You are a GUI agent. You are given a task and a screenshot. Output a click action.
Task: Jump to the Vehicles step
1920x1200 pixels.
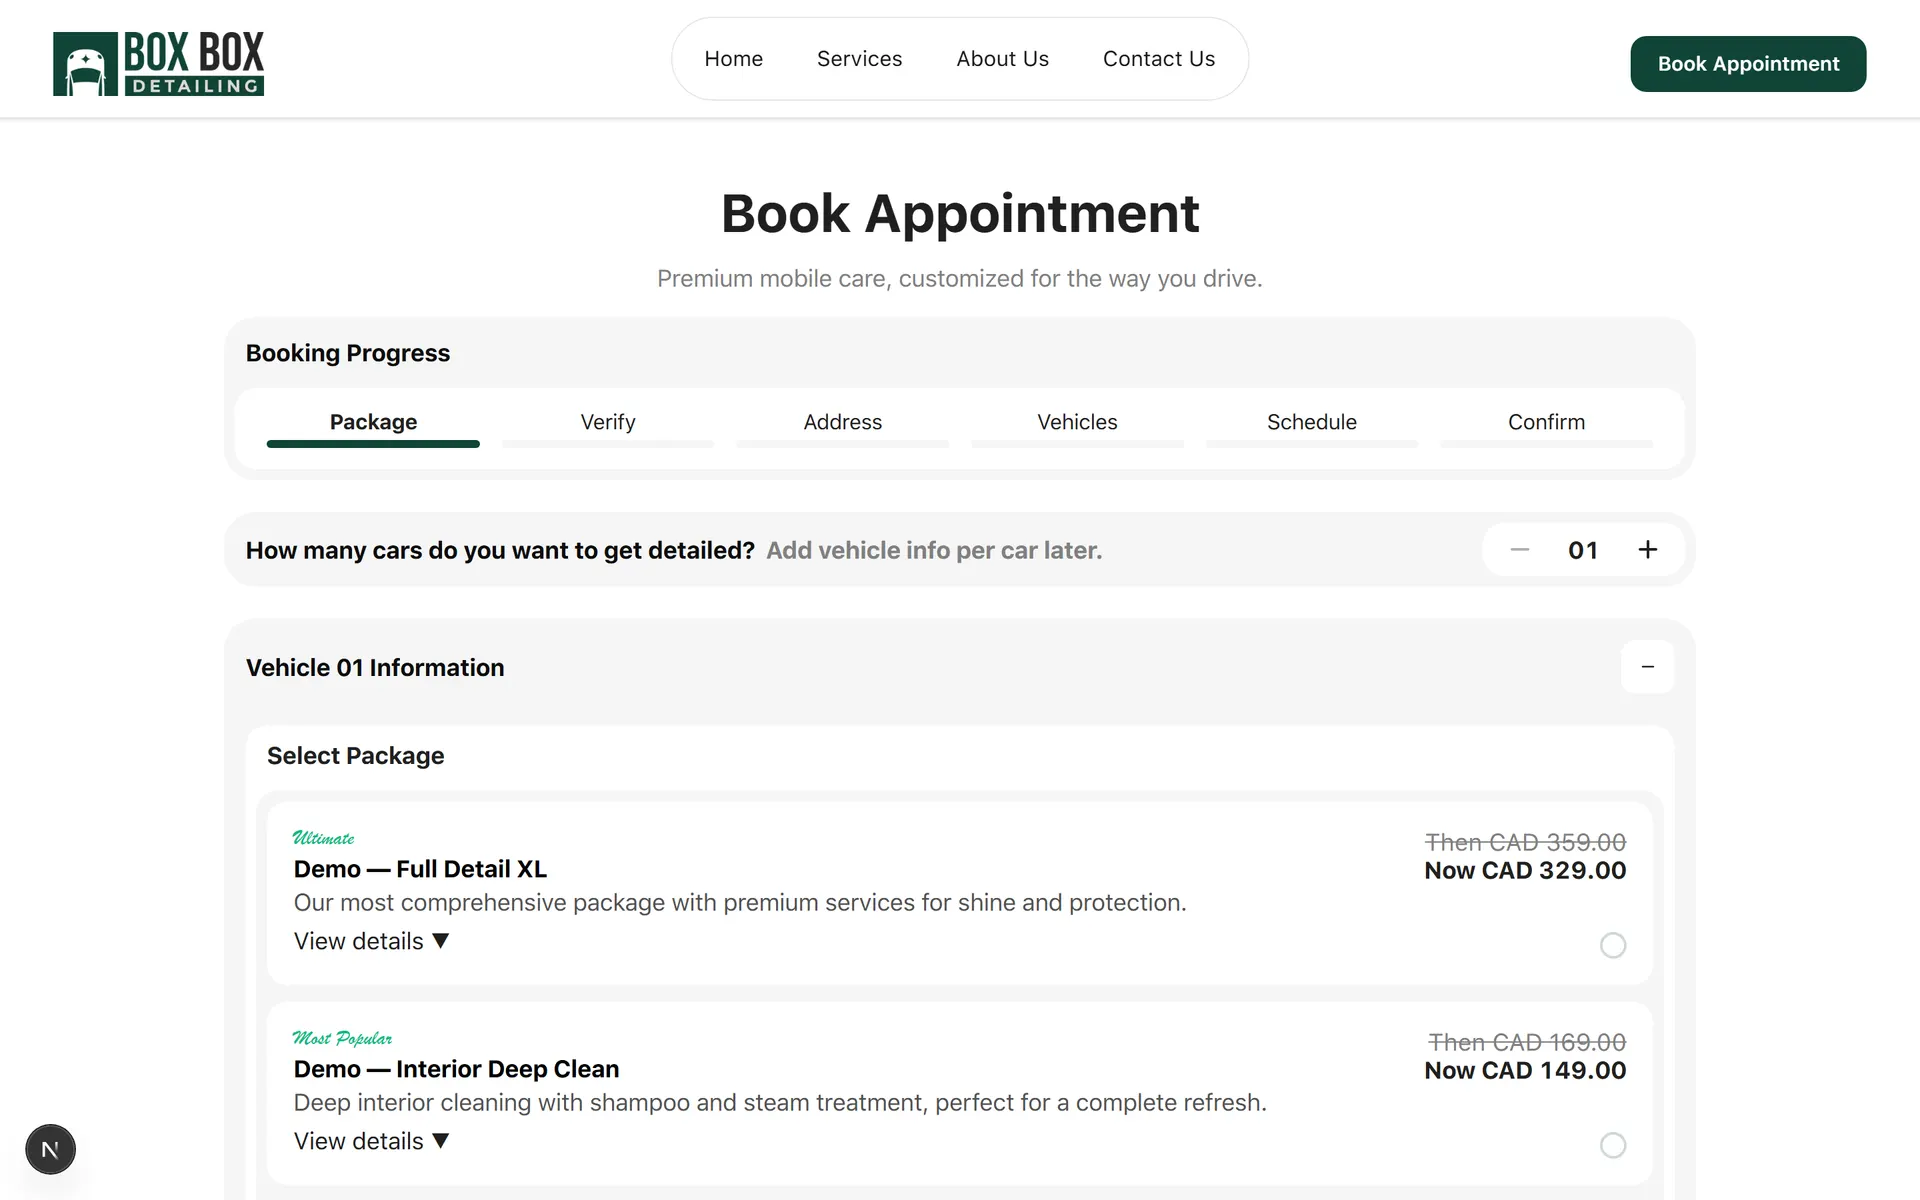coord(1077,422)
